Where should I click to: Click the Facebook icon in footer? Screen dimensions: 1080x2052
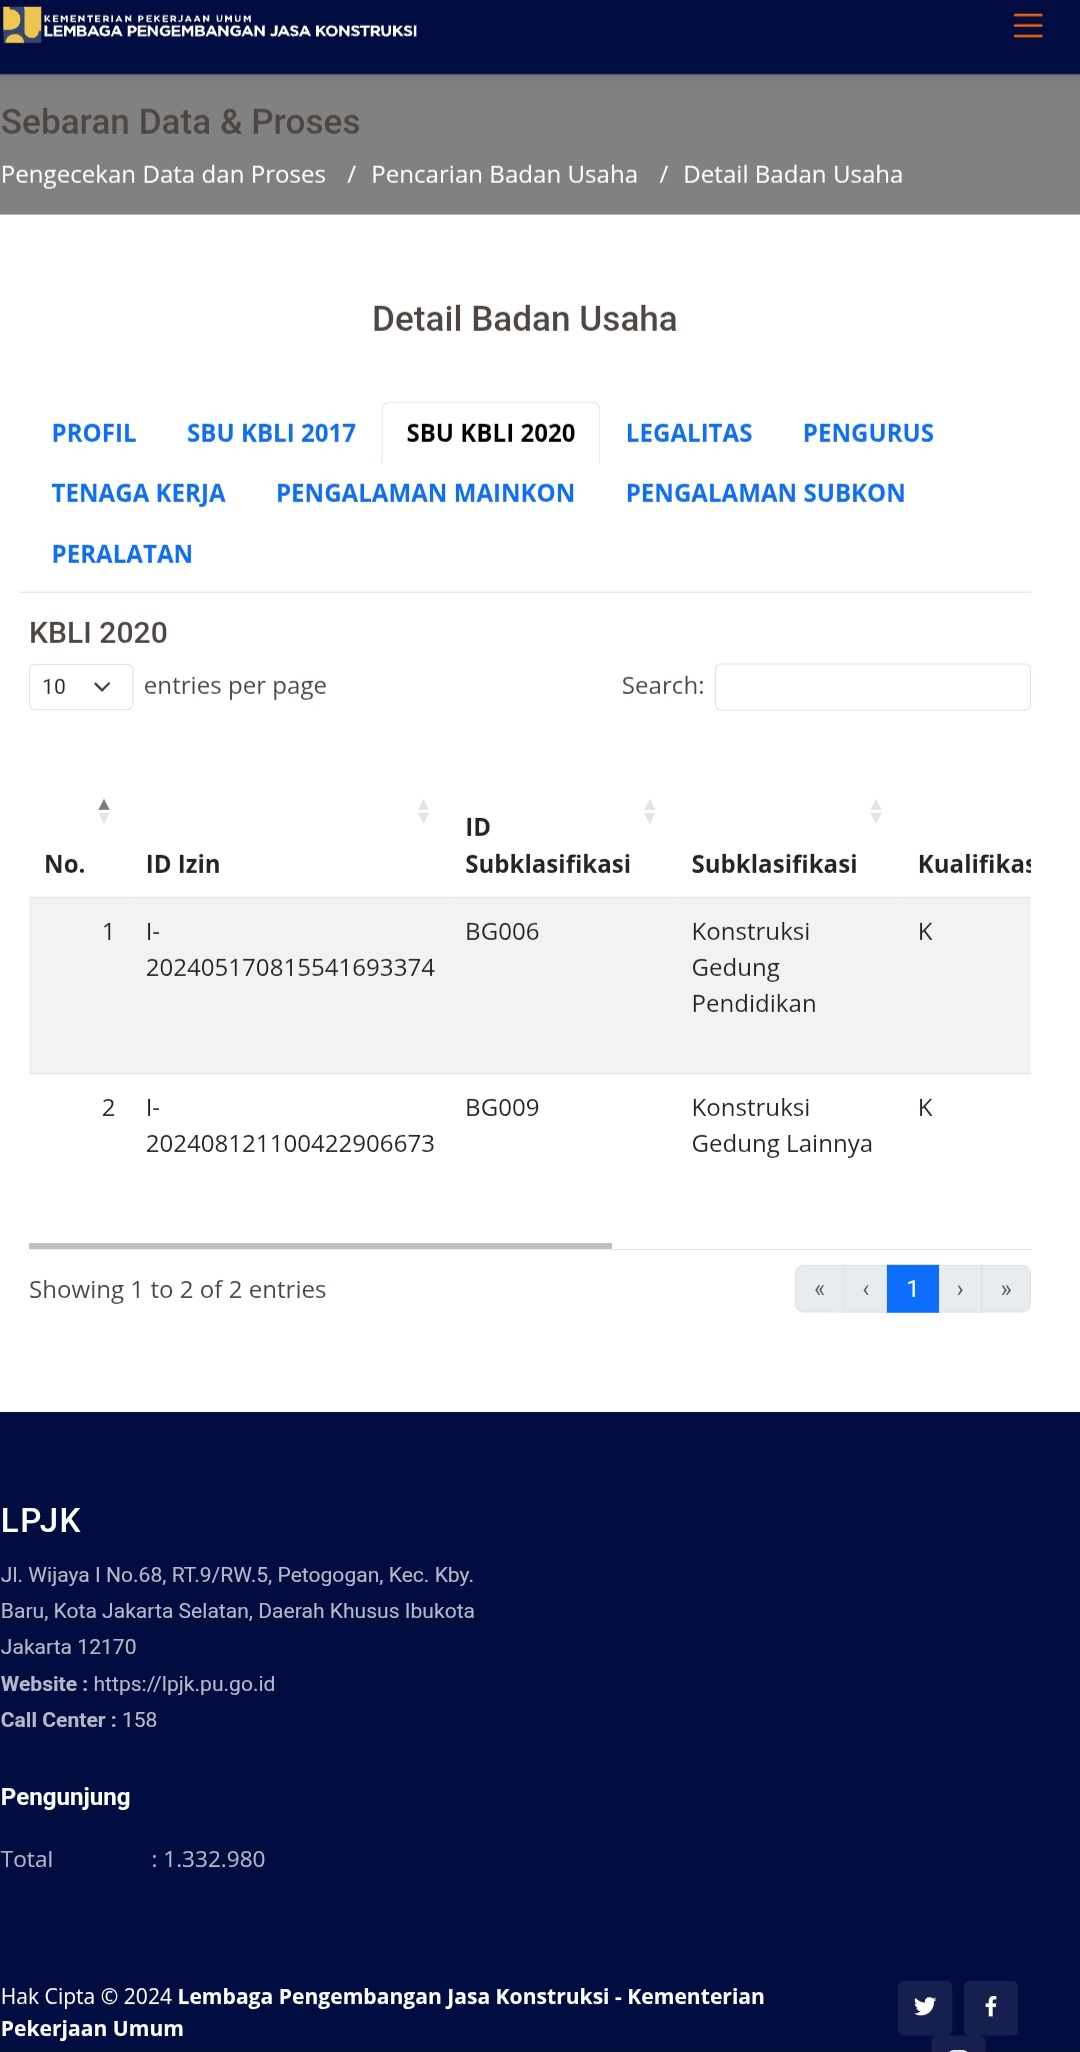point(991,2006)
